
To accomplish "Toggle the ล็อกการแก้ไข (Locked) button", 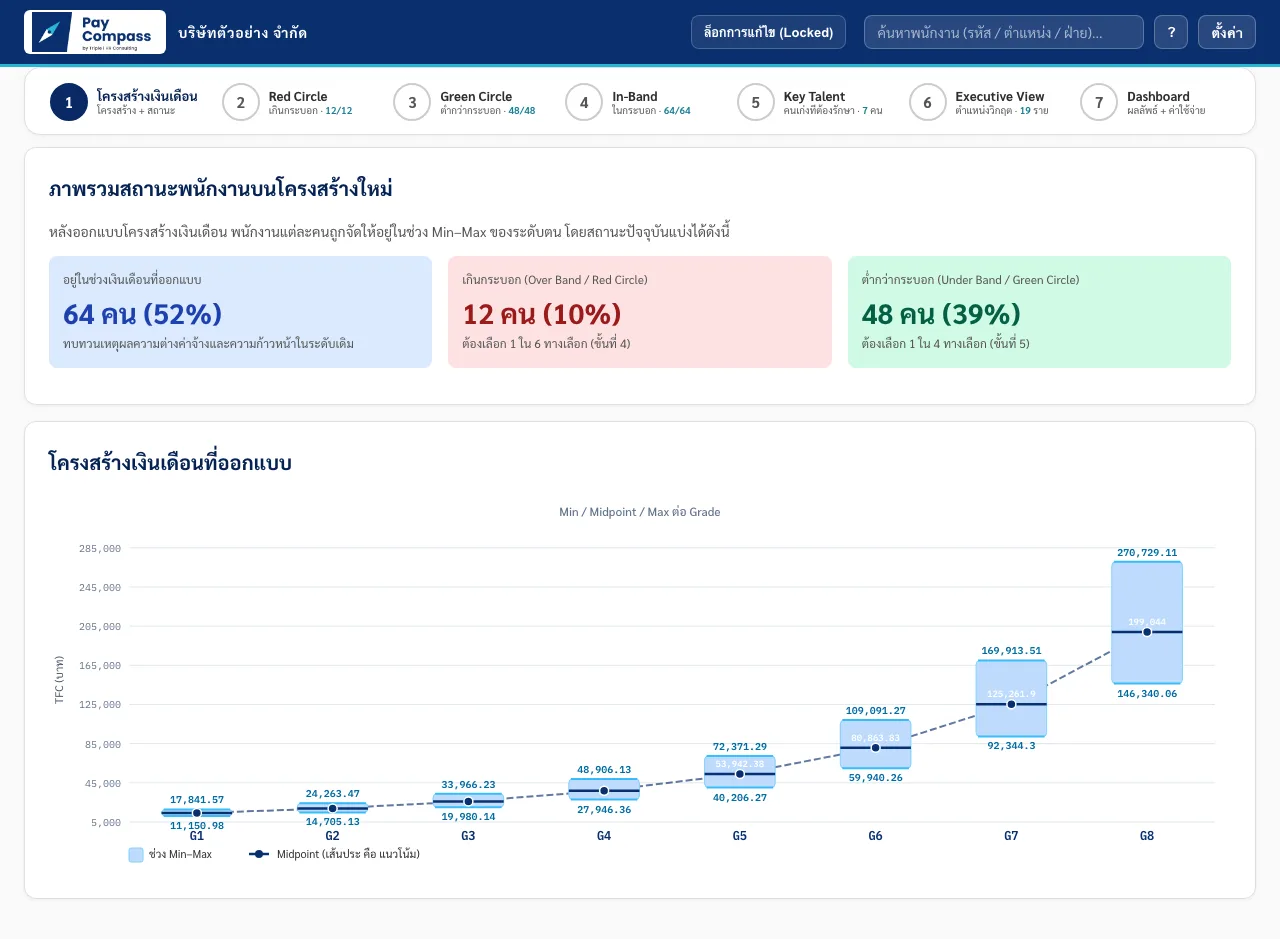I will [x=768, y=32].
